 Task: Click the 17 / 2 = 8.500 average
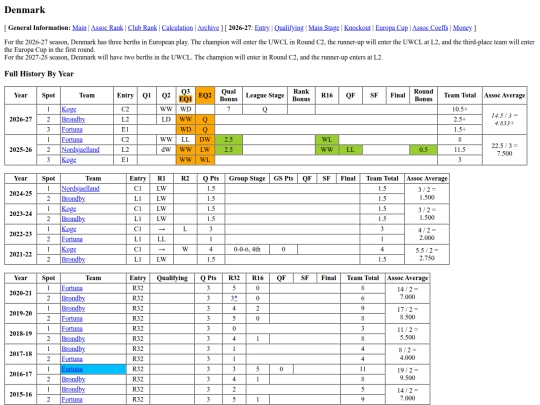pos(407,313)
